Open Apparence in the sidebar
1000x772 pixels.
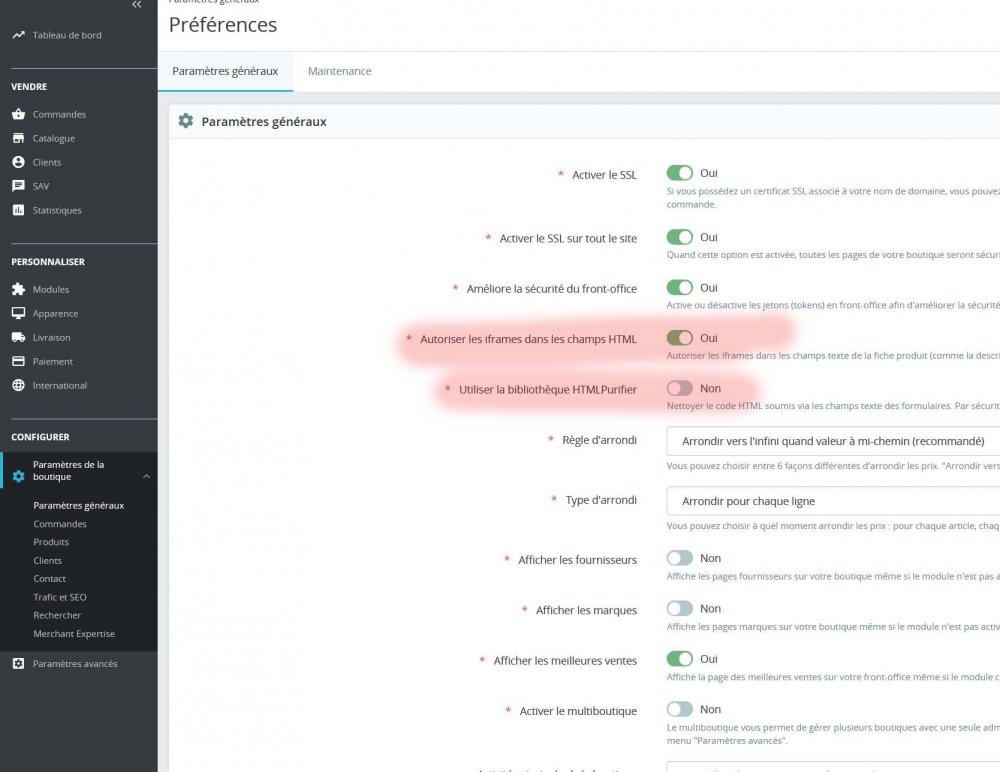[x=55, y=314]
